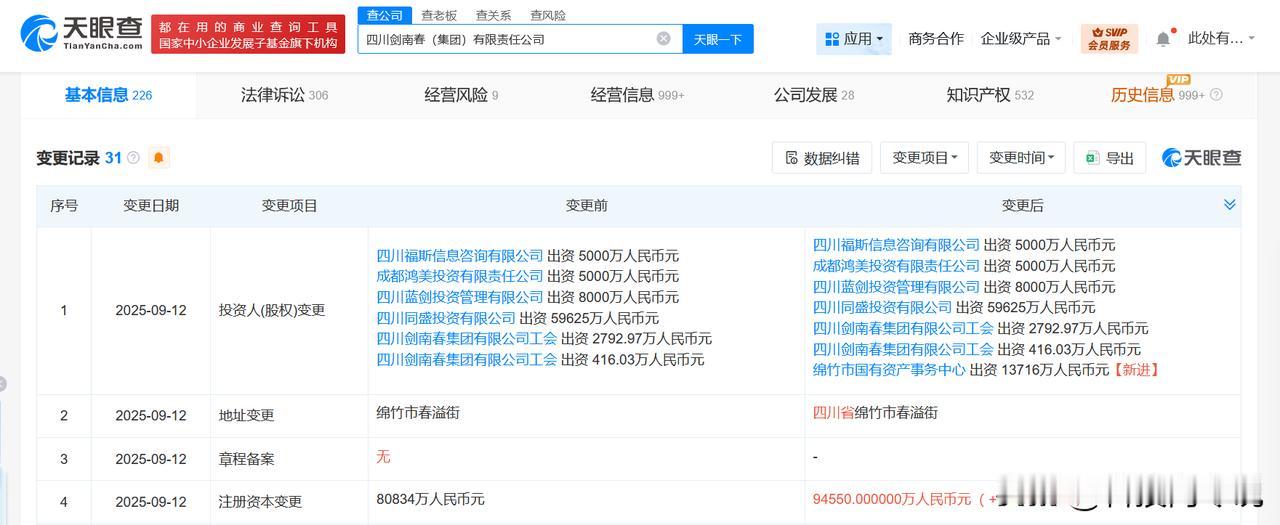The width and height of the screenshot is (1280, 525).
Task: Open 成都鸿美投资有限责任公司 link in 变更后 column
Action: click(896, 266)
